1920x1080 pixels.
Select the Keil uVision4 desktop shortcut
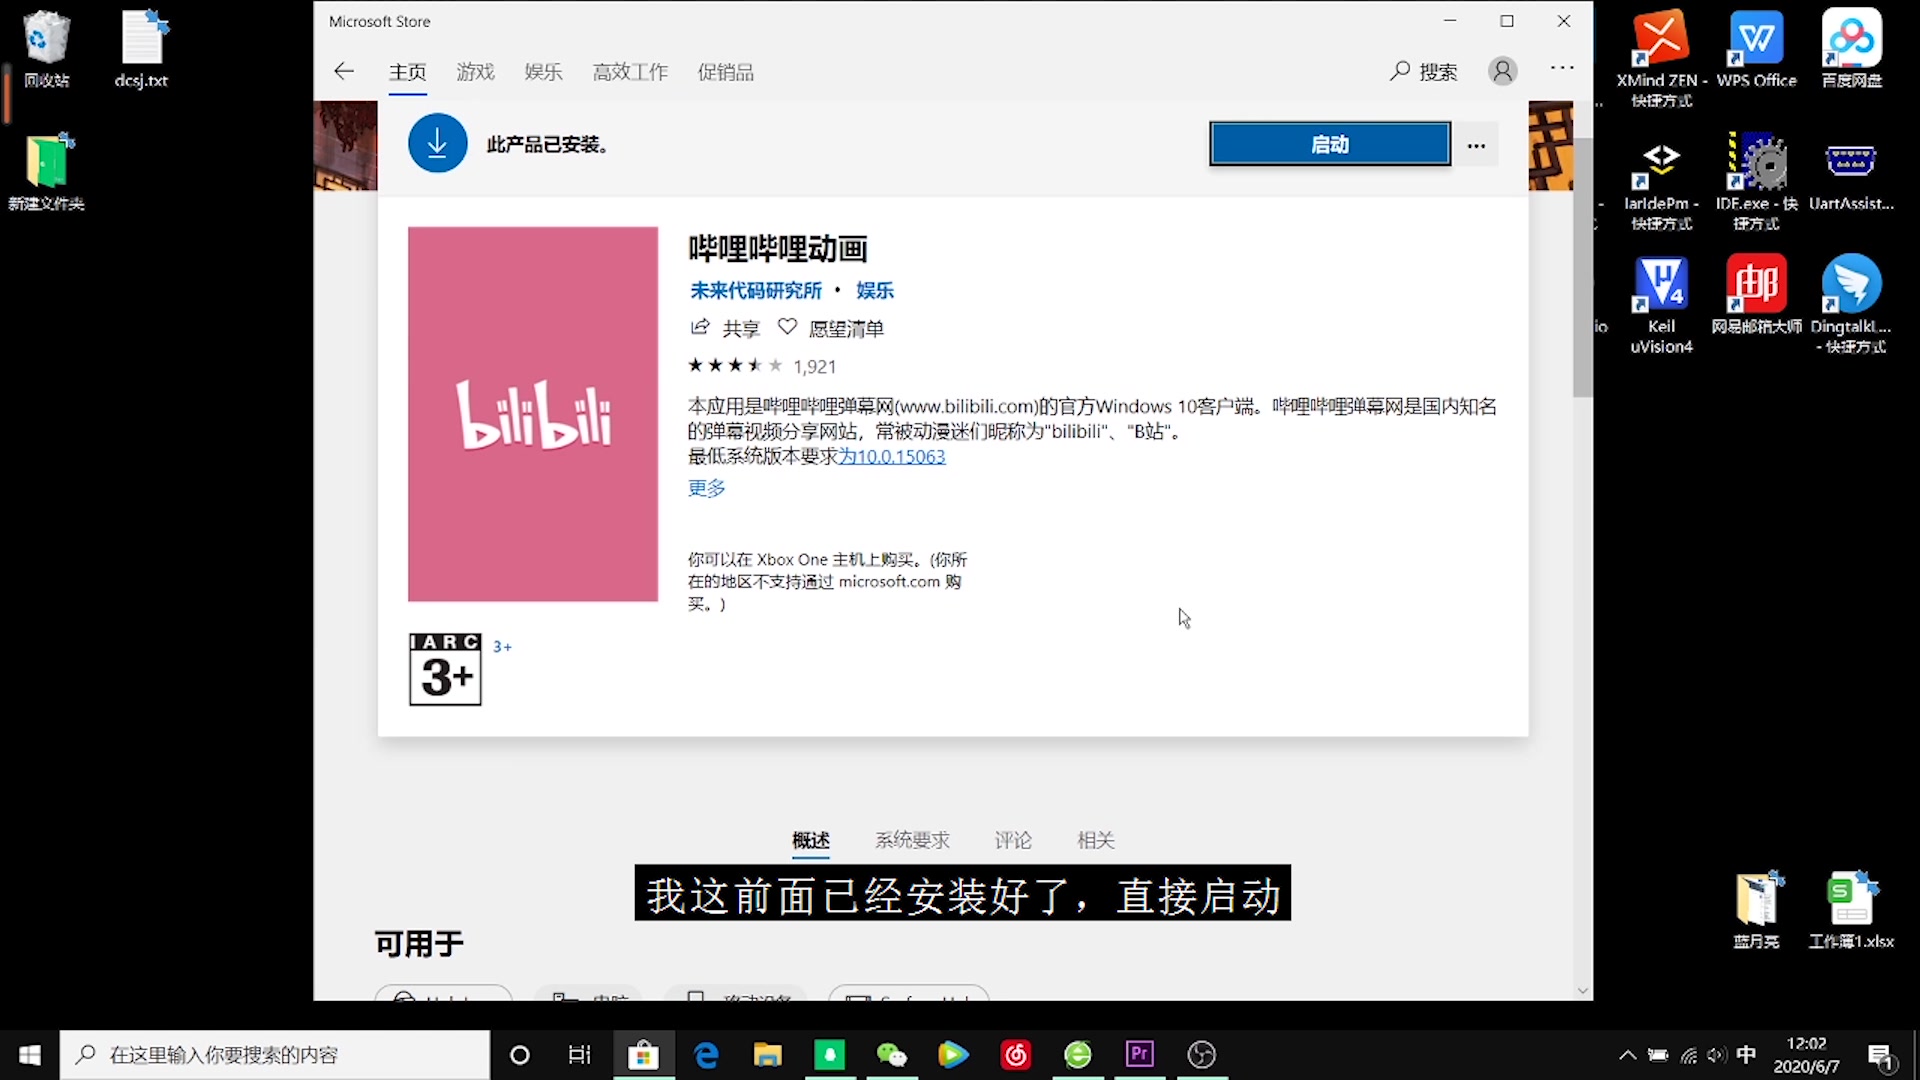(1661, 305)
